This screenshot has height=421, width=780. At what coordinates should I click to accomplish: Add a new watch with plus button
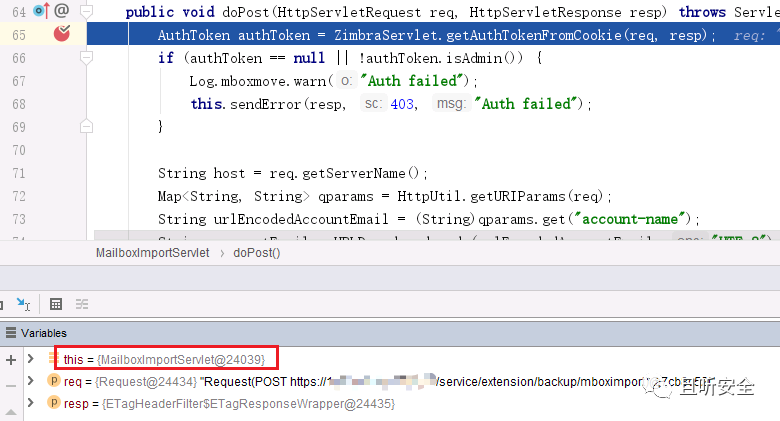pyautogui.click(x=11, y=360)
